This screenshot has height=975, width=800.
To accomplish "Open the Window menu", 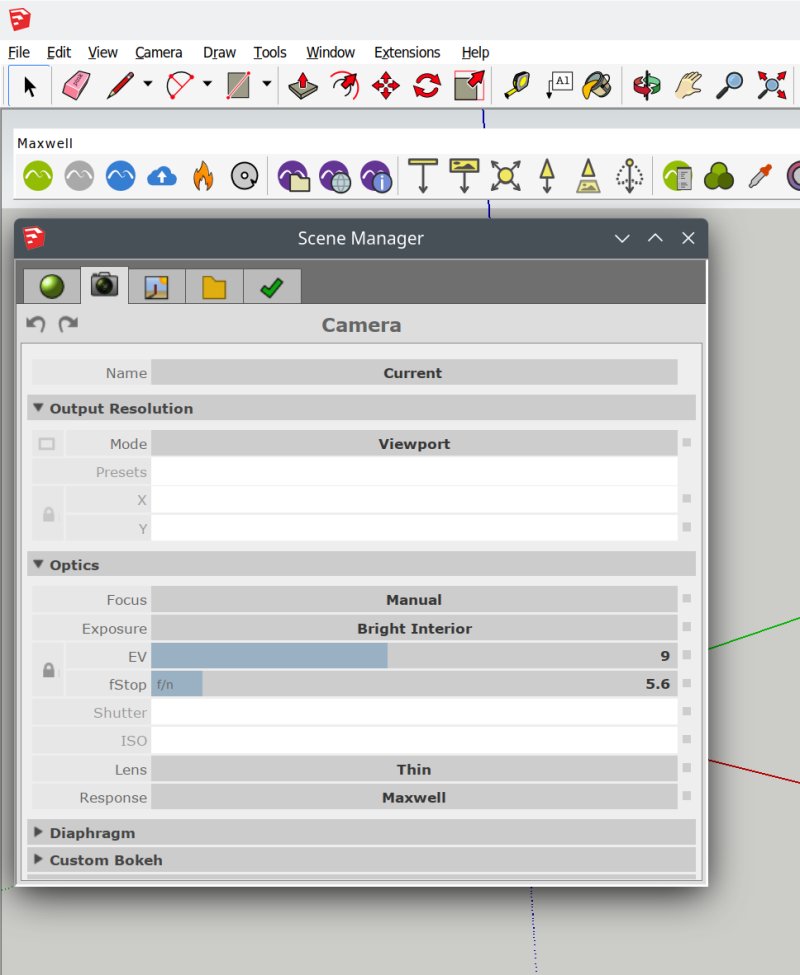I will tap(330, 52).
